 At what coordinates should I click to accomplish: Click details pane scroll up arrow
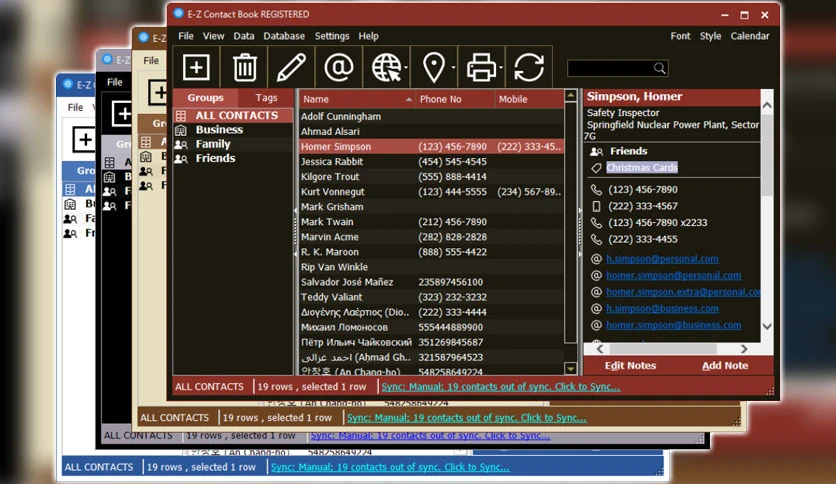click(x=767, y=106)
